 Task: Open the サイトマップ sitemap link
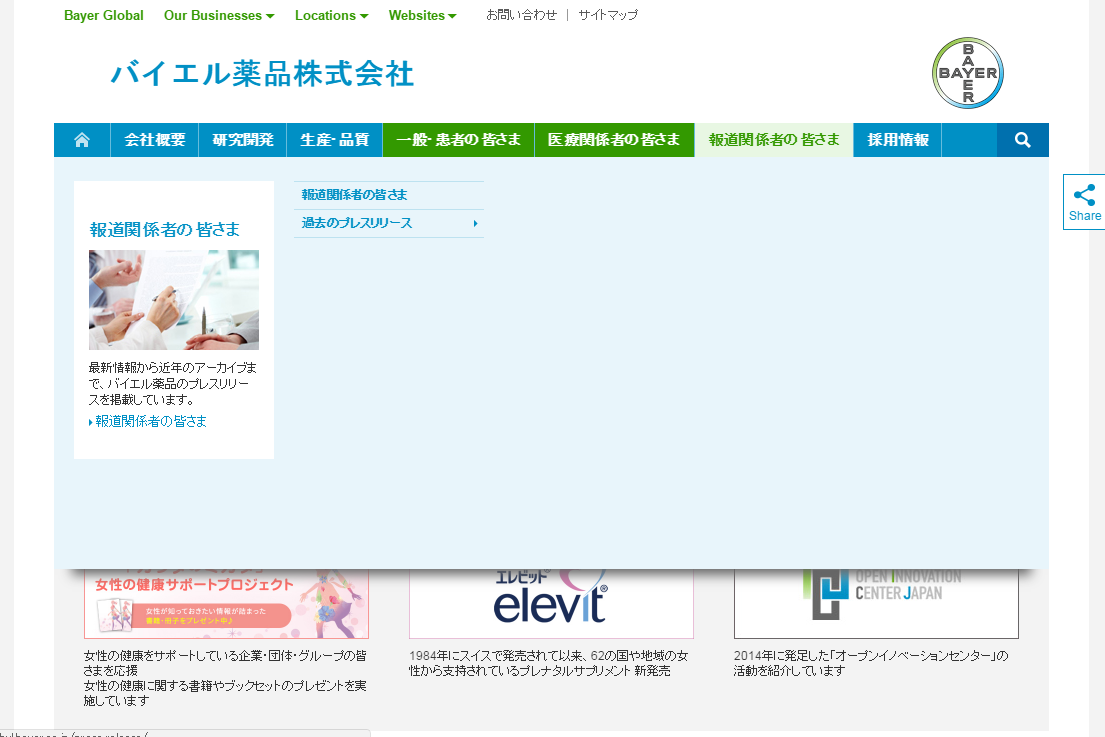(x=608, y=15)
